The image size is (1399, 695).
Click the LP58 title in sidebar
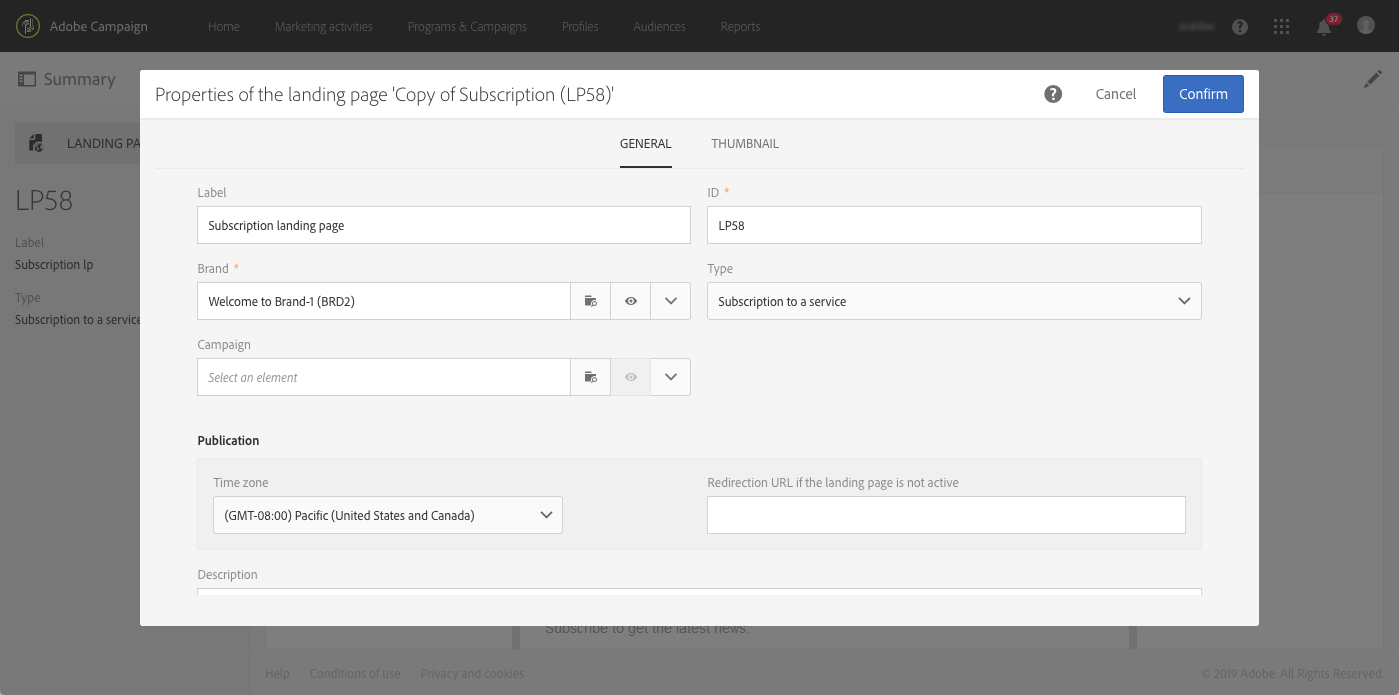tap(44, 200)
